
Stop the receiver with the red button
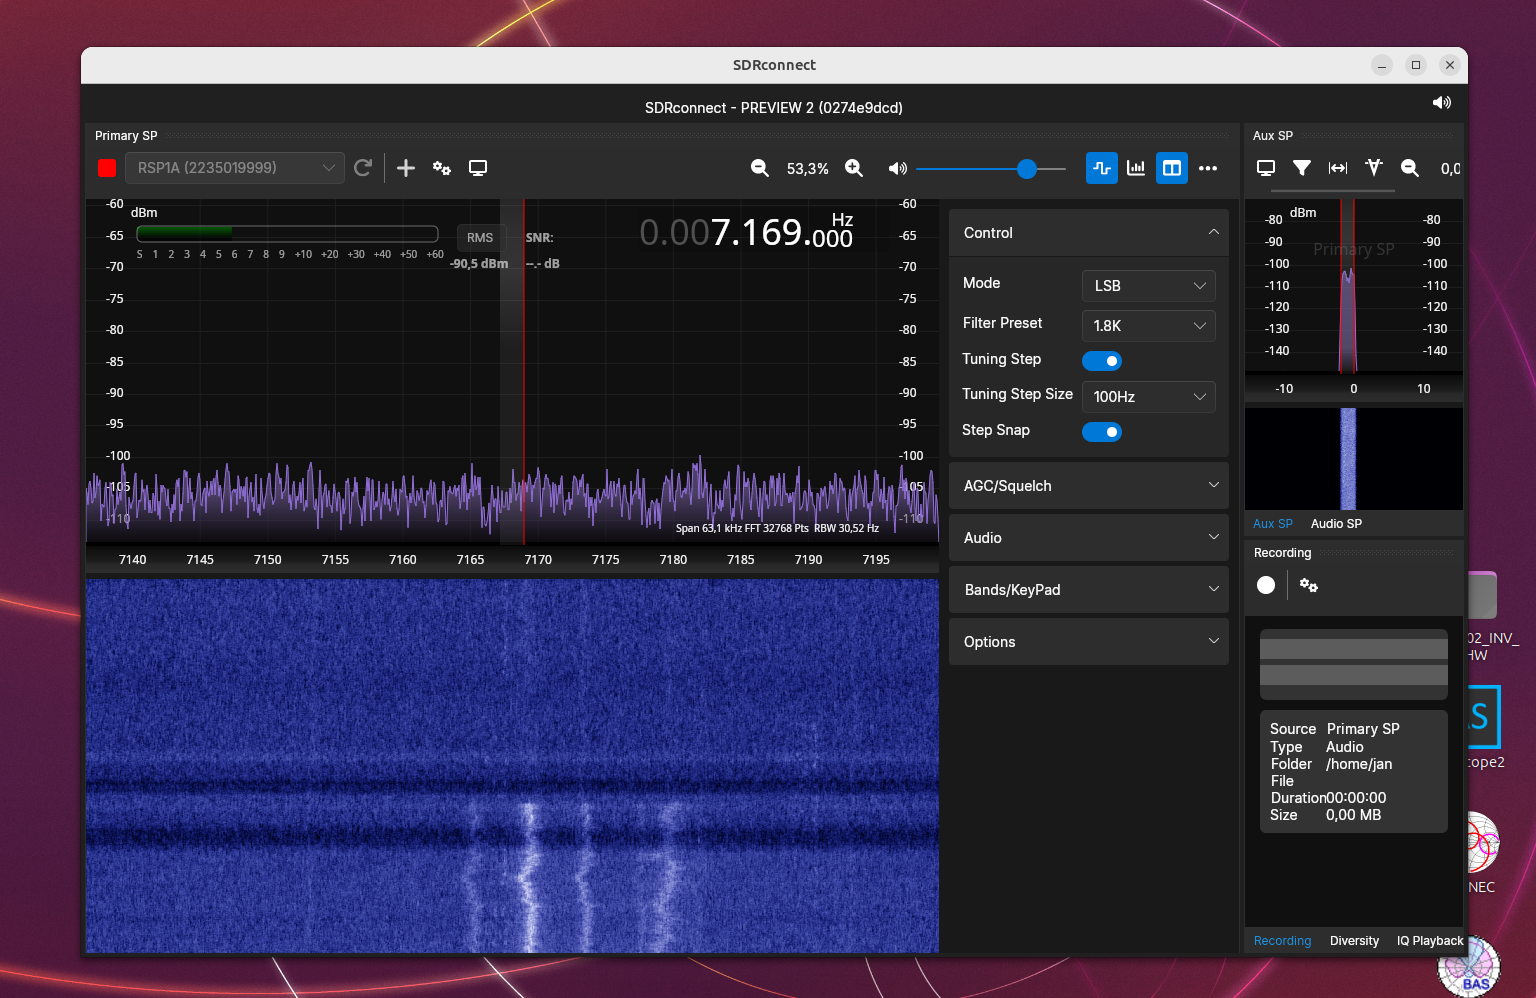tap(107, 168)
